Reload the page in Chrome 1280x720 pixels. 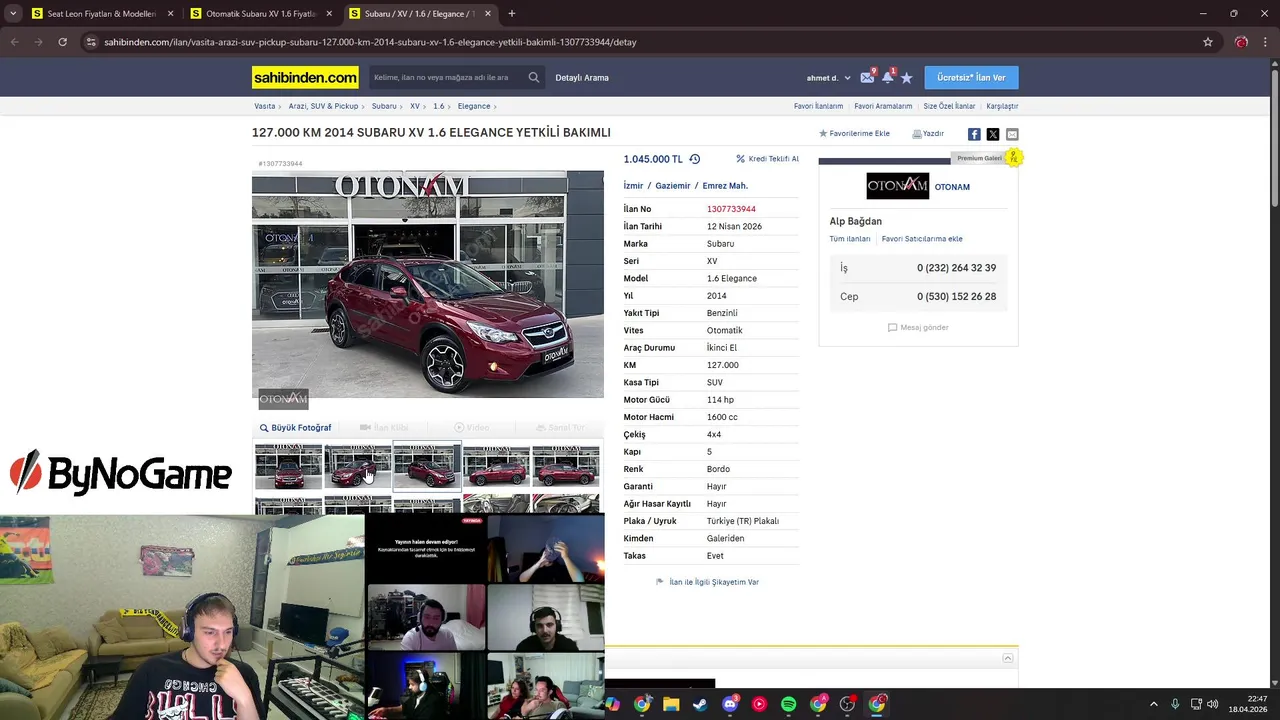[62, 42]
